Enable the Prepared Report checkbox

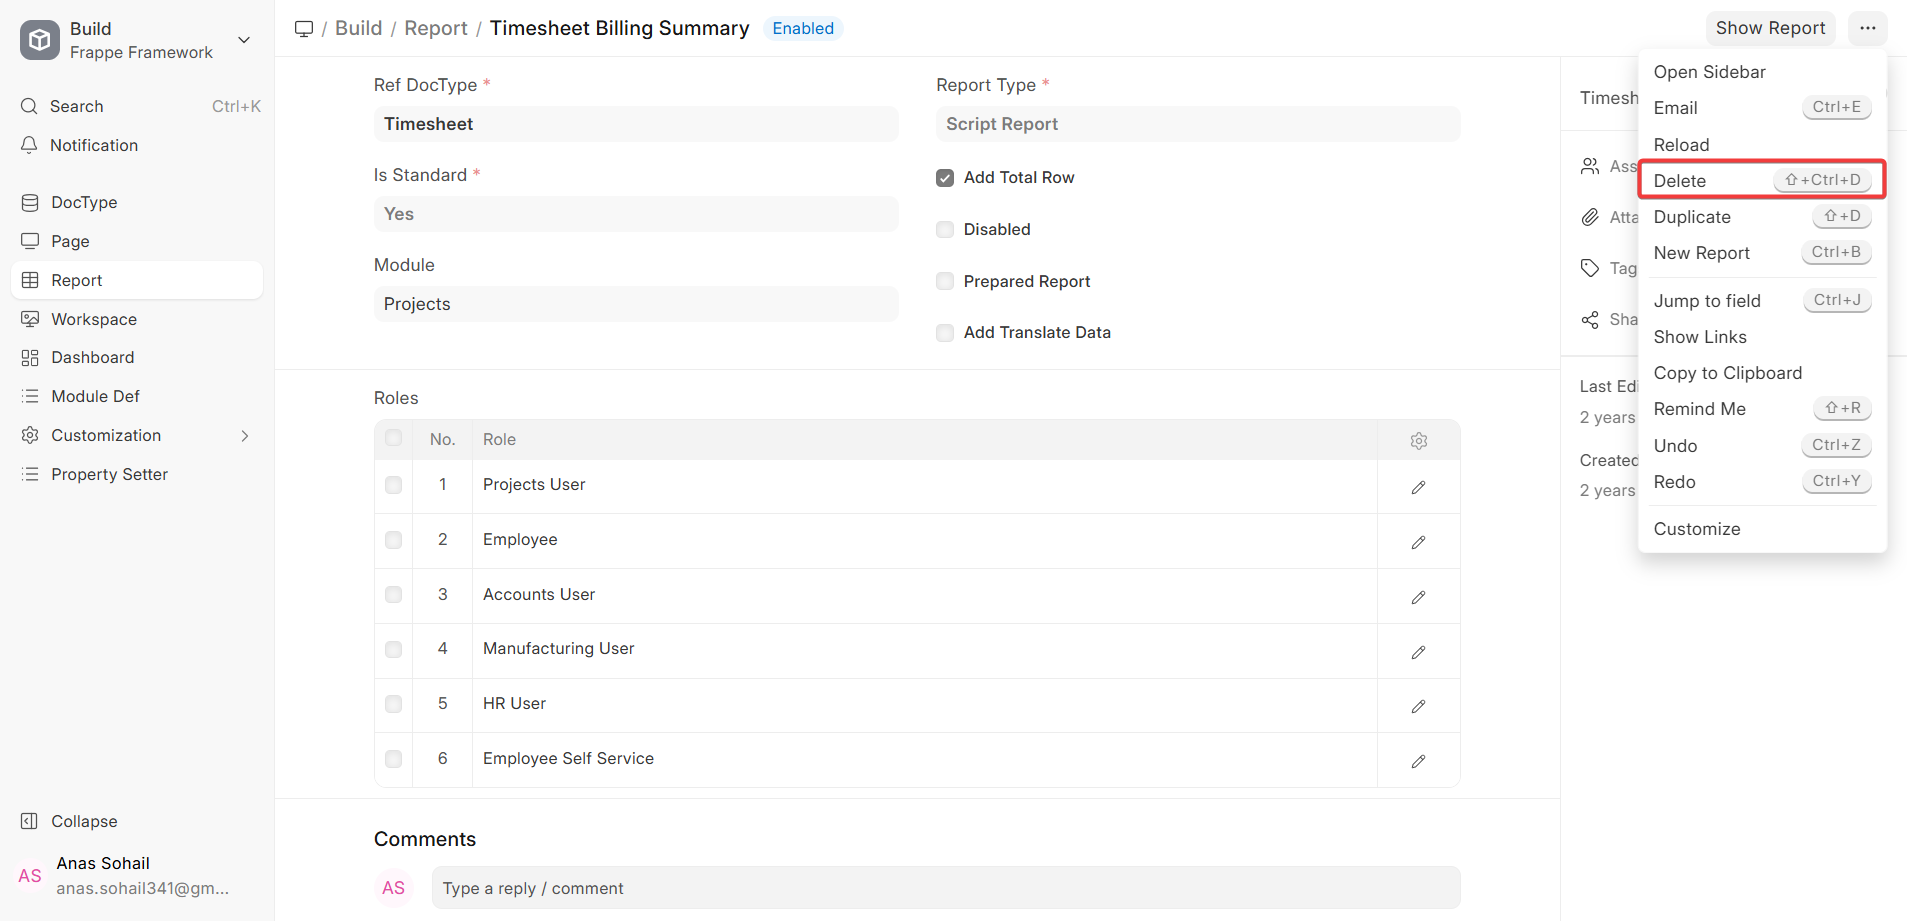coord(945,281)
